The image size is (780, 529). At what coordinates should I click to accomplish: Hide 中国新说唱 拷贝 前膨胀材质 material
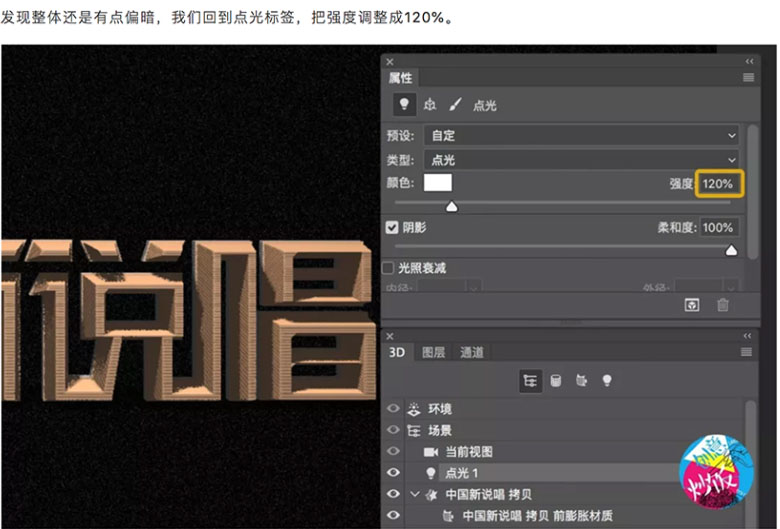tap(393, 515)
